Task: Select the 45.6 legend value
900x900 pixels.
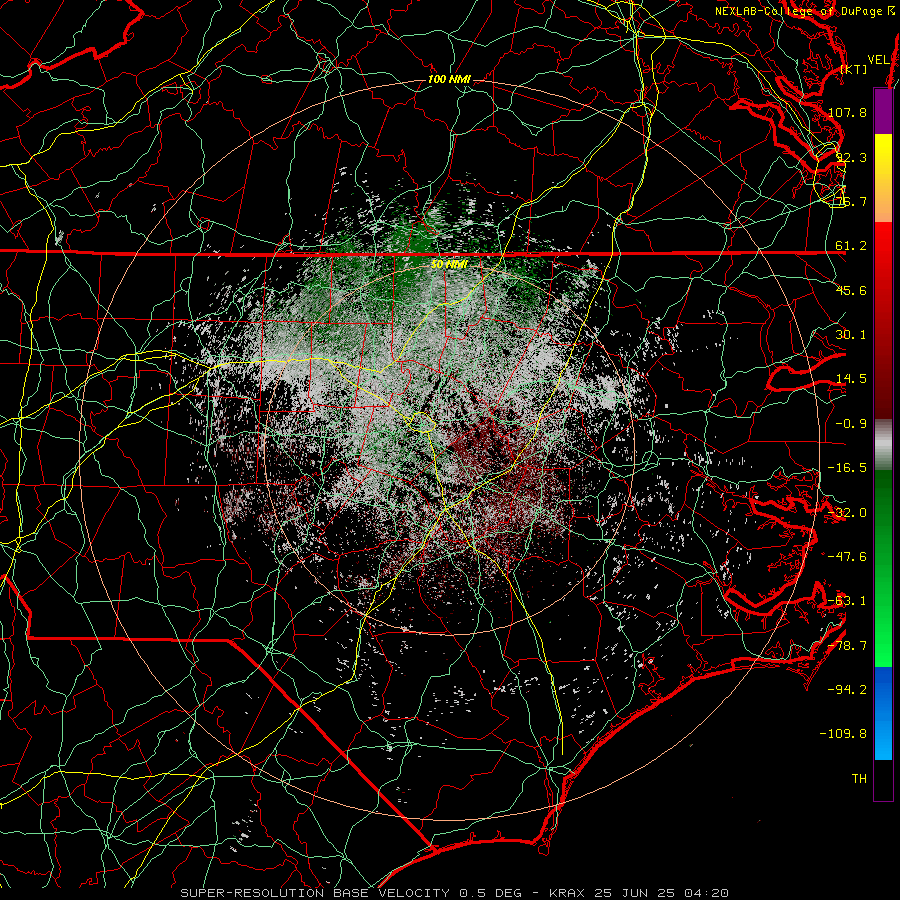Action: click(851, 290)
